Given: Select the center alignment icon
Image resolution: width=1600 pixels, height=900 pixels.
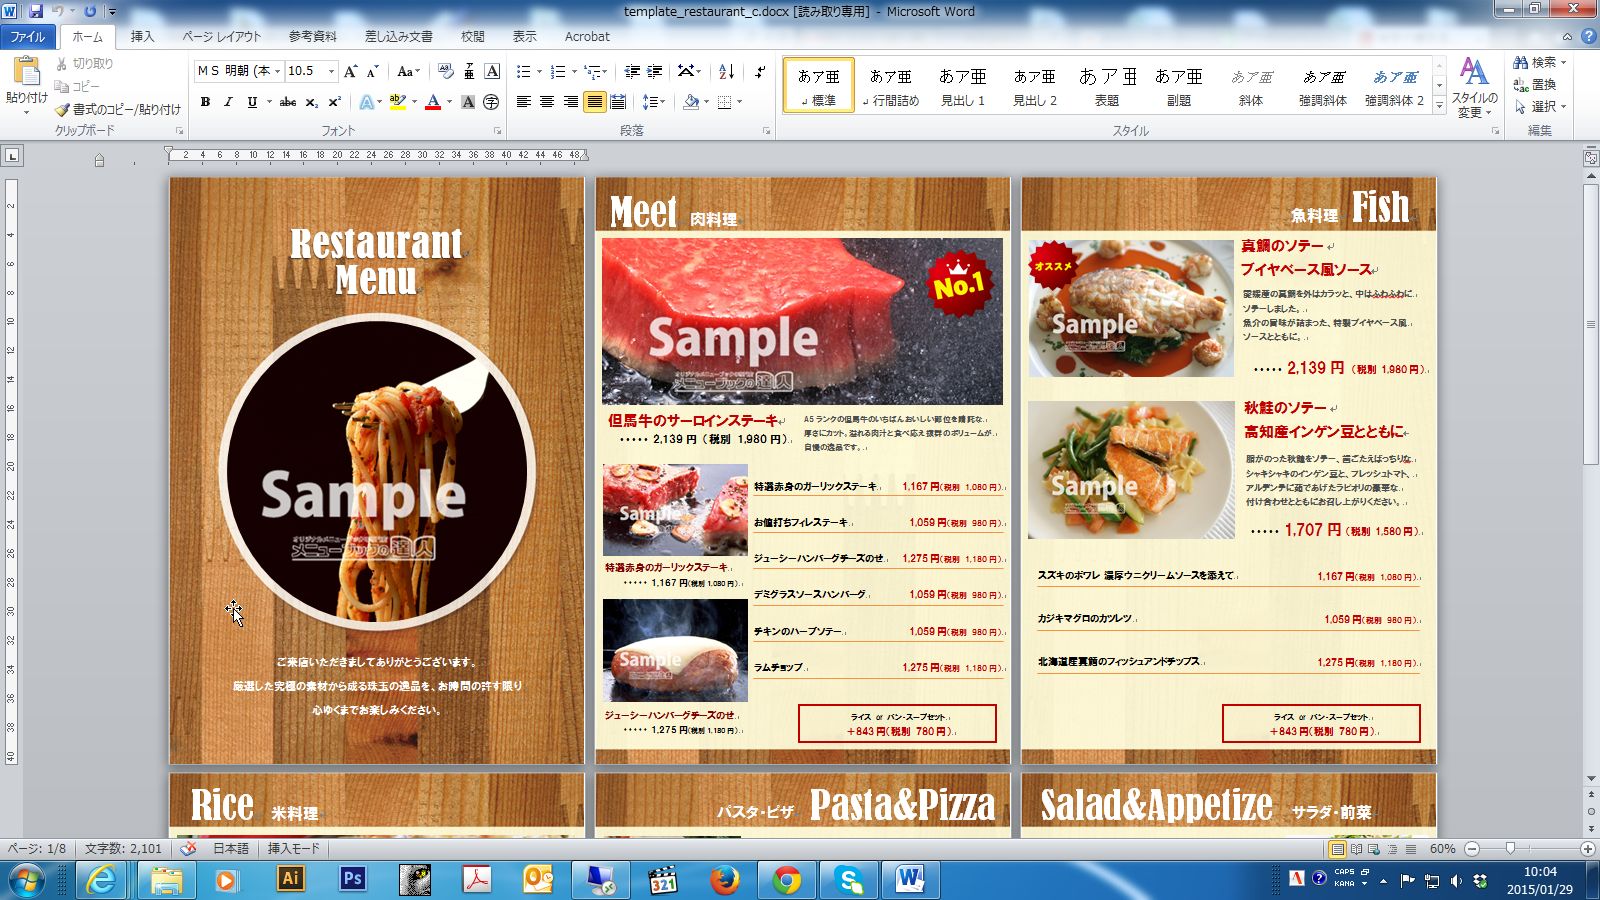Looking at the screenshot, I should point(547,102).
